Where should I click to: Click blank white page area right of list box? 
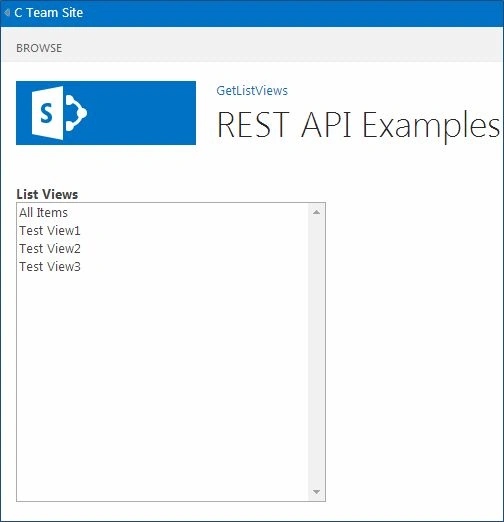click(415, 350)
